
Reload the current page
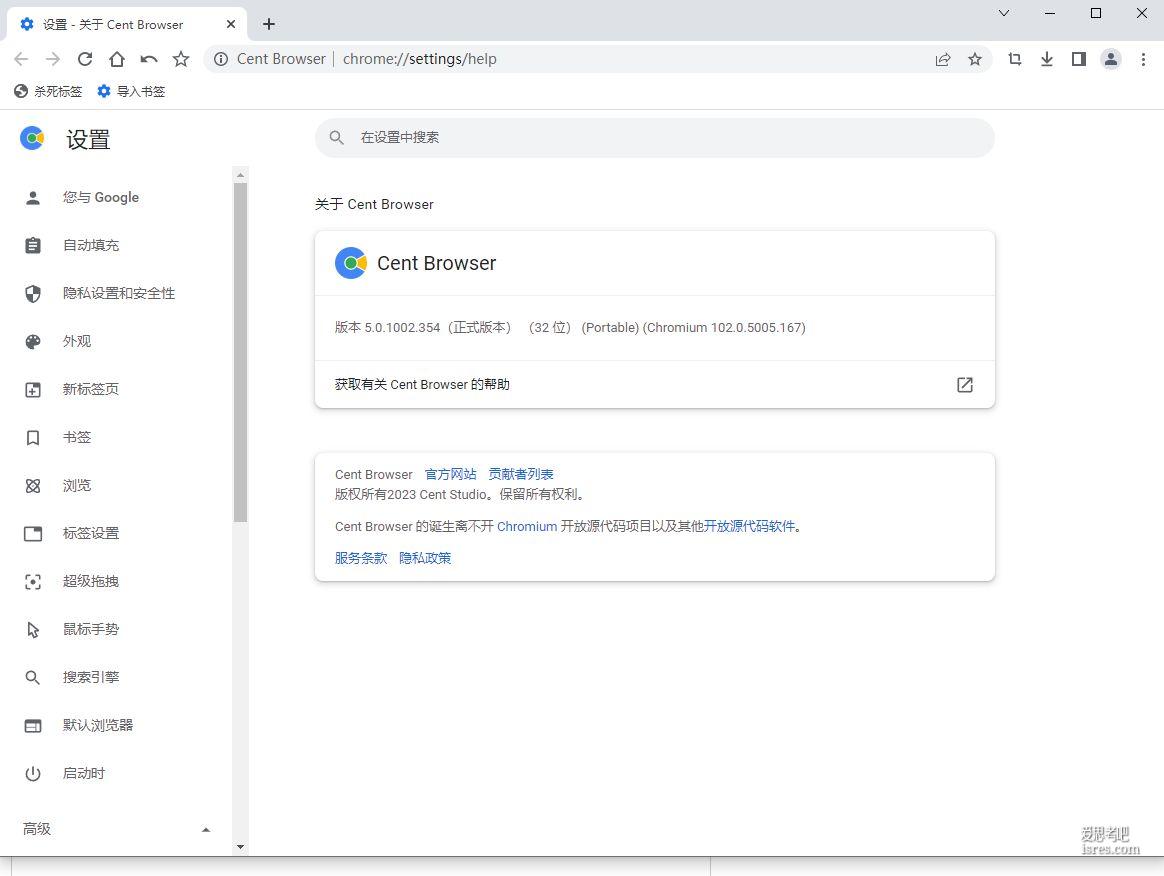click(85, 59)
